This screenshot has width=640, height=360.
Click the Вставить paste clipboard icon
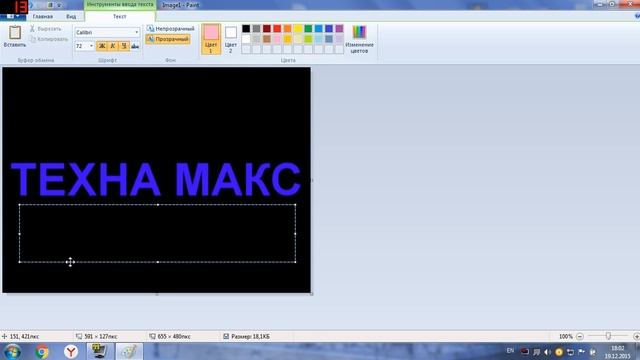(15, 32)
